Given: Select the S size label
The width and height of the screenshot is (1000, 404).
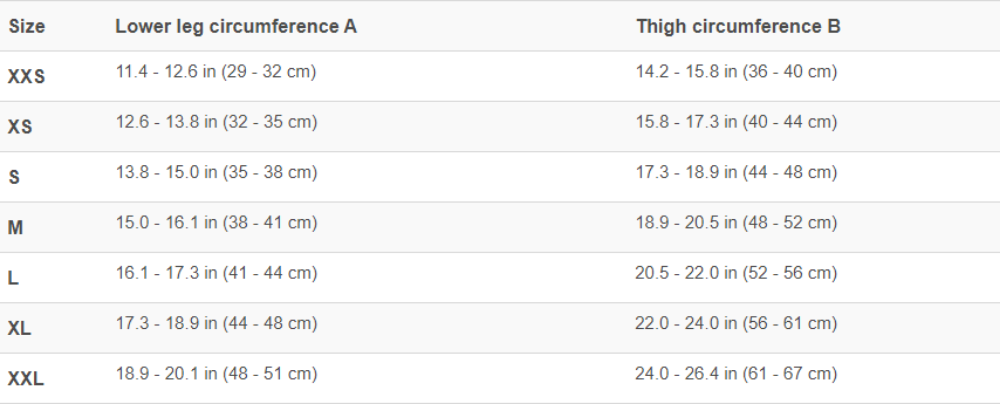Looking at the screenshot, I should pos(14,178).
